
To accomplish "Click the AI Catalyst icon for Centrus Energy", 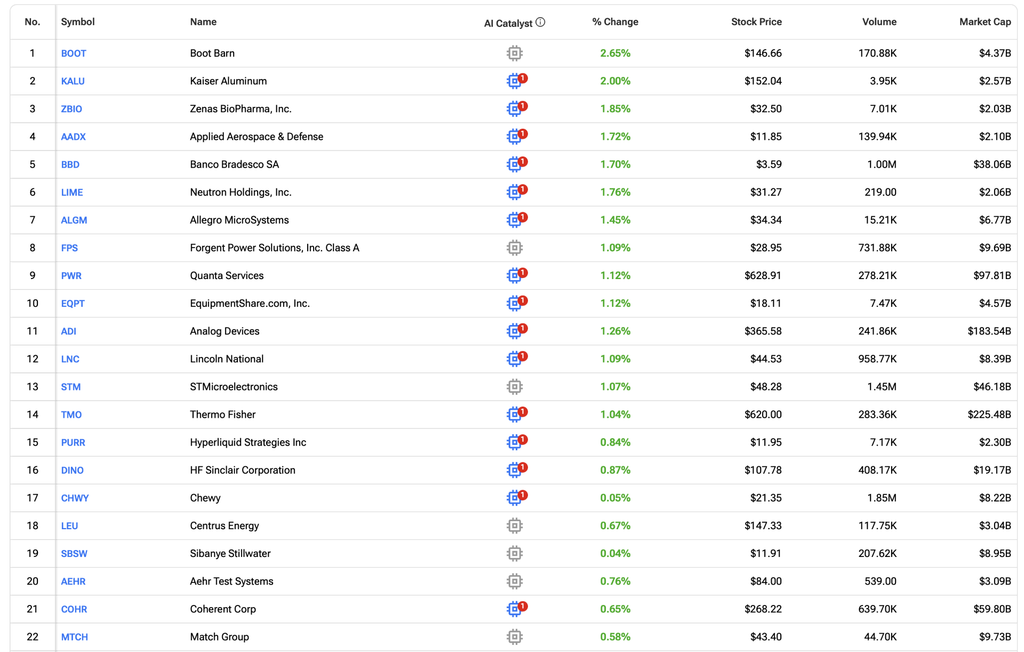I will (515, 526).
